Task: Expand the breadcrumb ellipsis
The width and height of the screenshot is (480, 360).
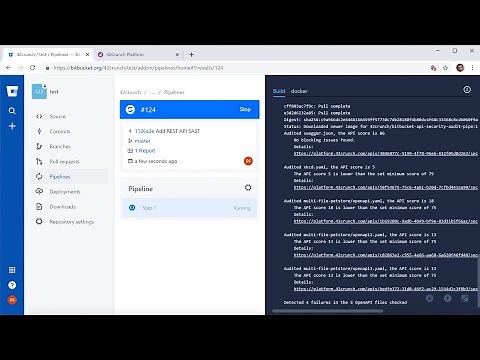Action: pyautogui.click(x=152, y=92)
